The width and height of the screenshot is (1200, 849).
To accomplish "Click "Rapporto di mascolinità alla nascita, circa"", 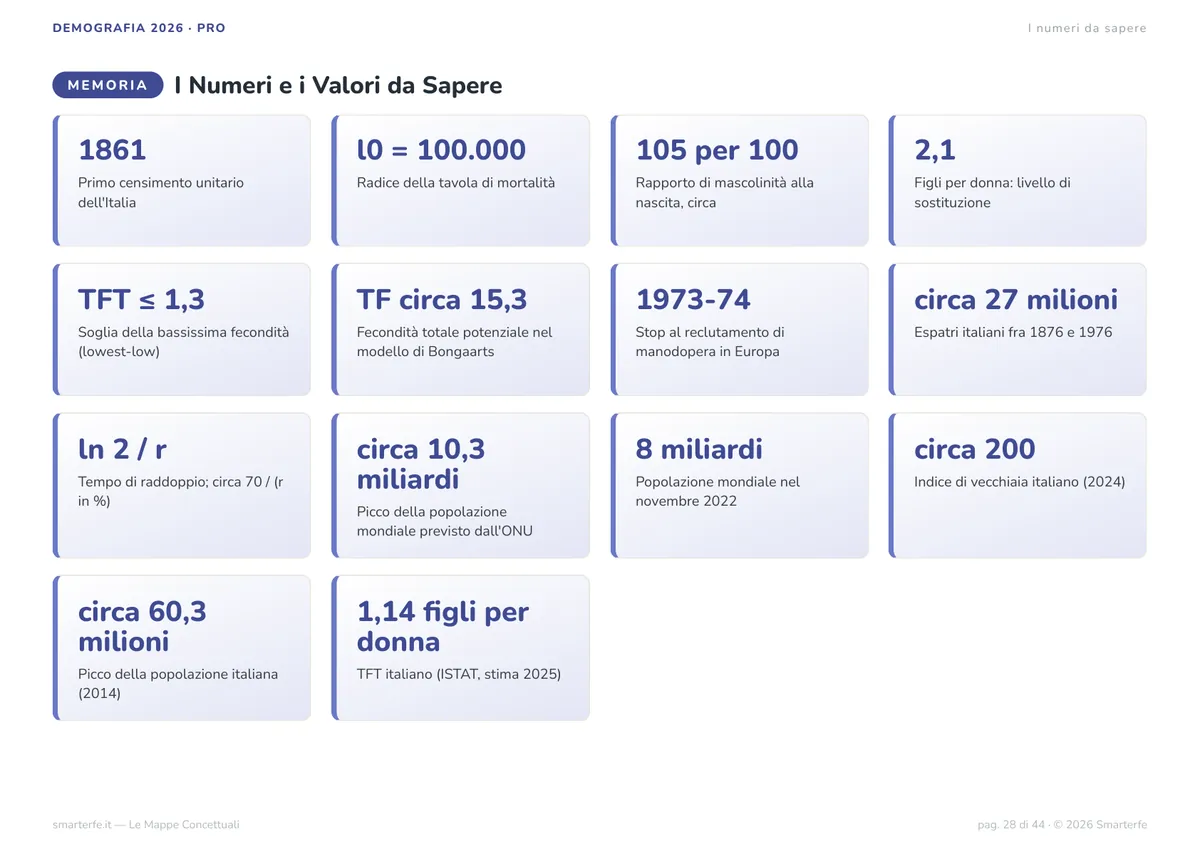I will [x=725, y=193].
